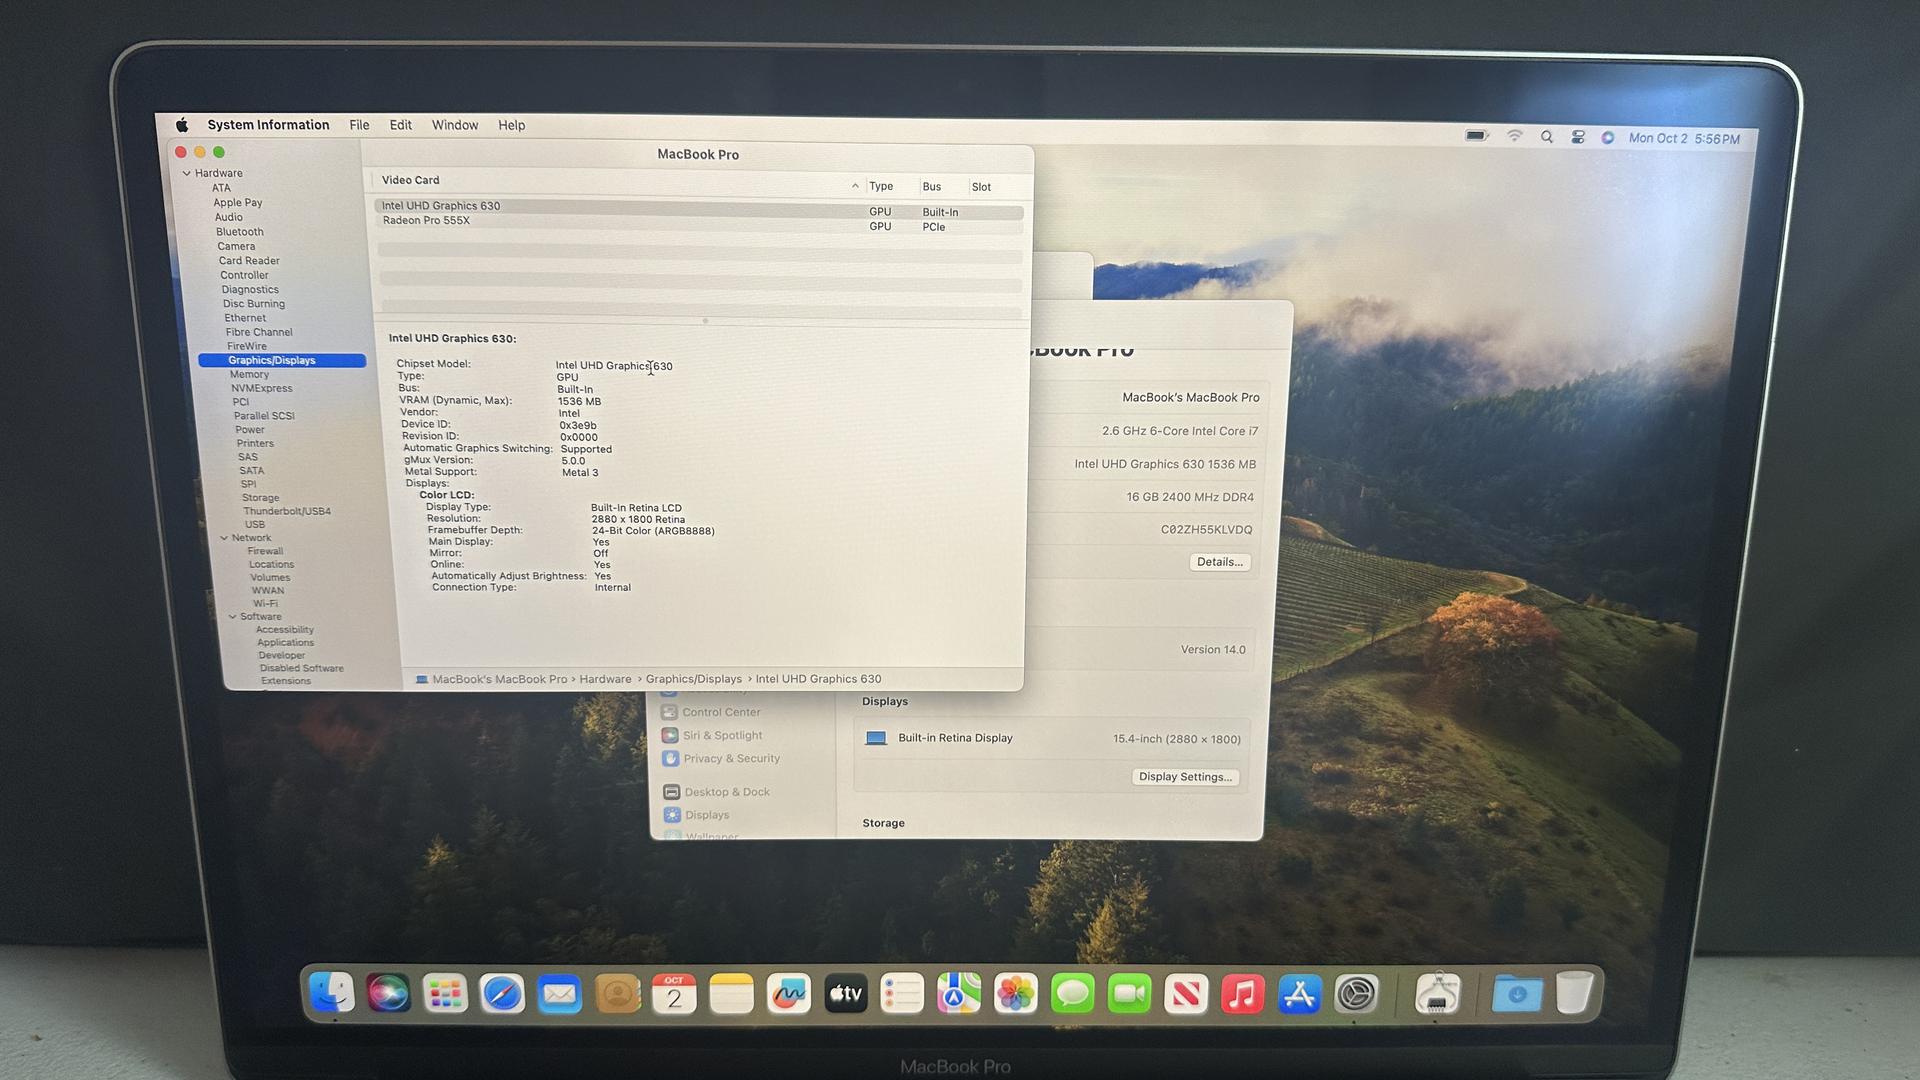1920x1080 pixels.
Task: Click the Display Settings... button
Action: [x=1185, y=777]
